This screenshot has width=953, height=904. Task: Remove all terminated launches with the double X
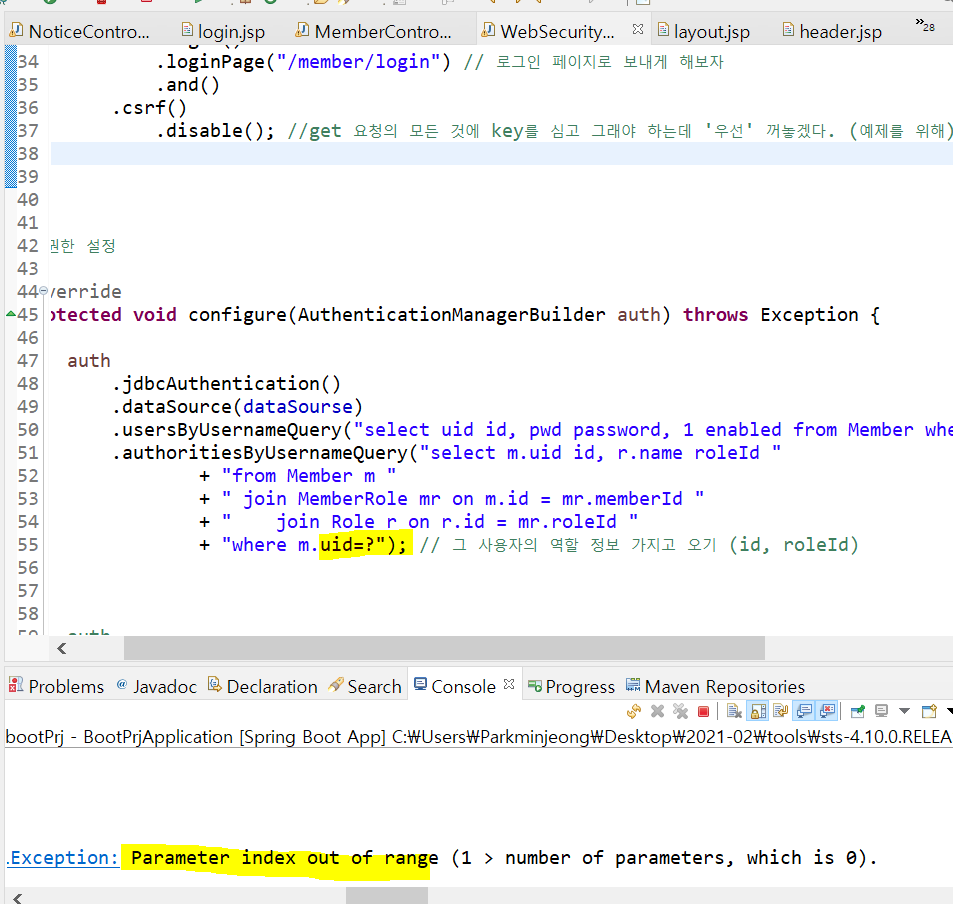(x=680, y=711)
